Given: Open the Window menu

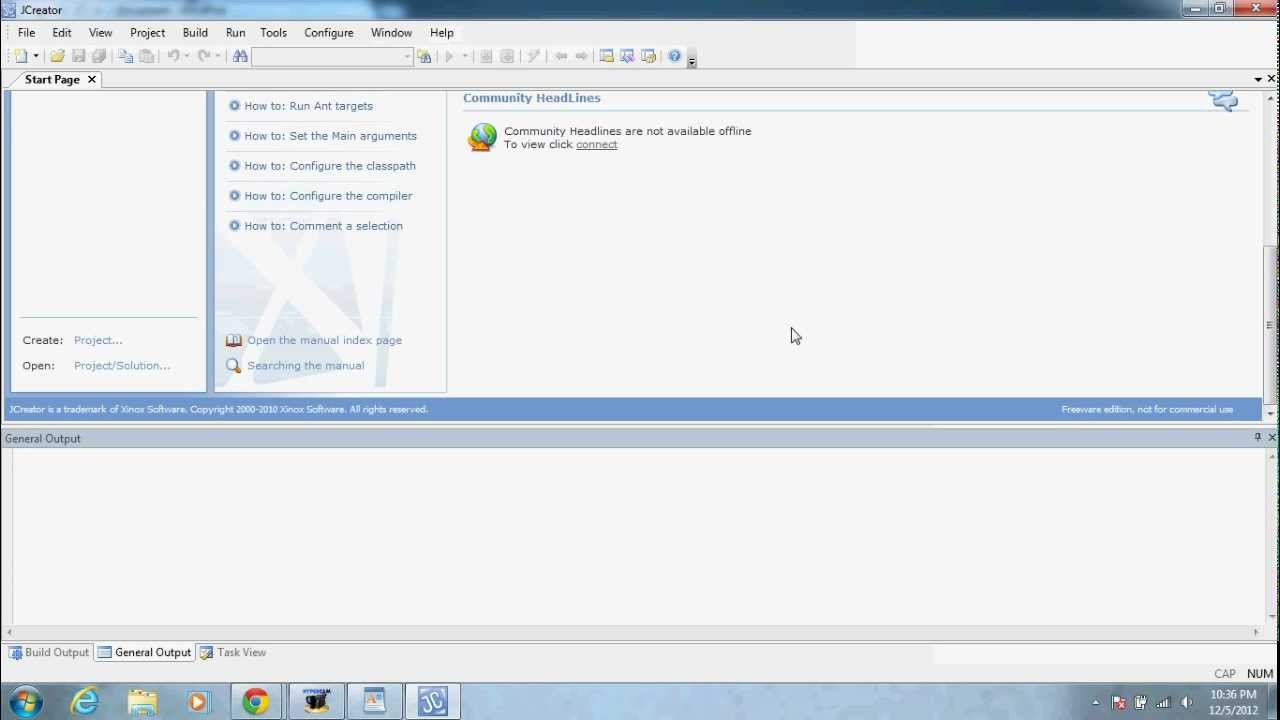Looking at the screenshot, I should [391, 33].
